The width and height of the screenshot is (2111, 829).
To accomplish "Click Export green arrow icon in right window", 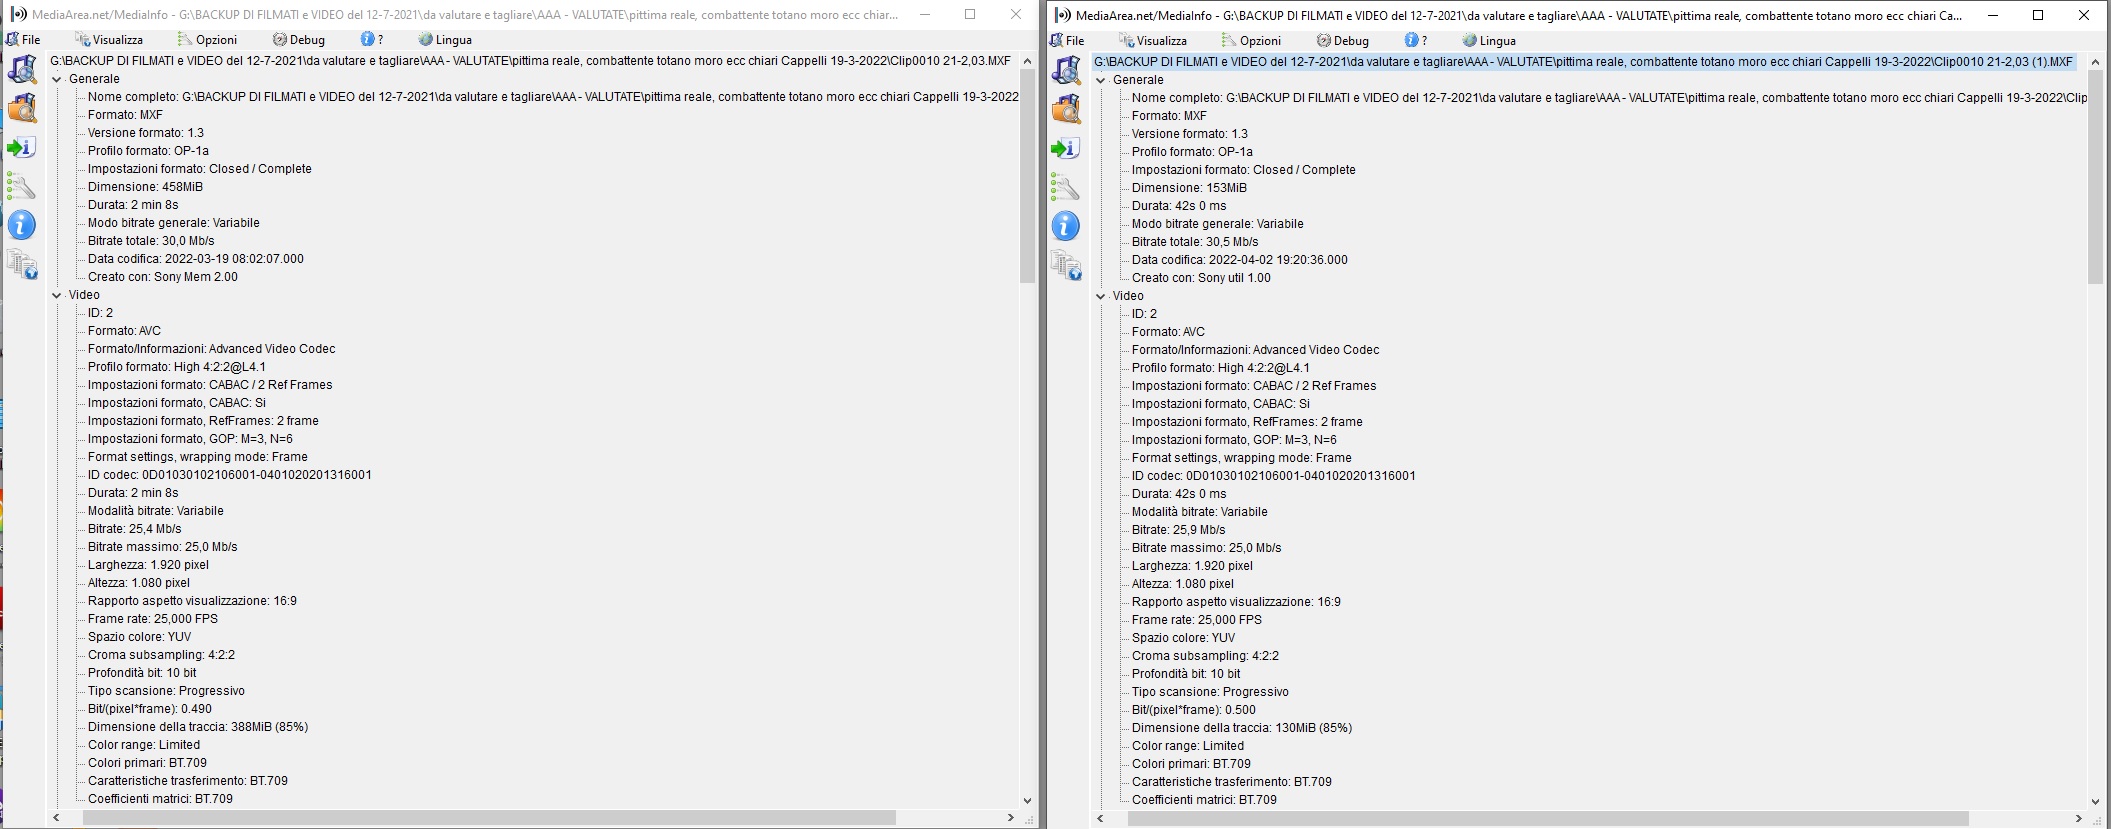I will [x=1066, y=148].
